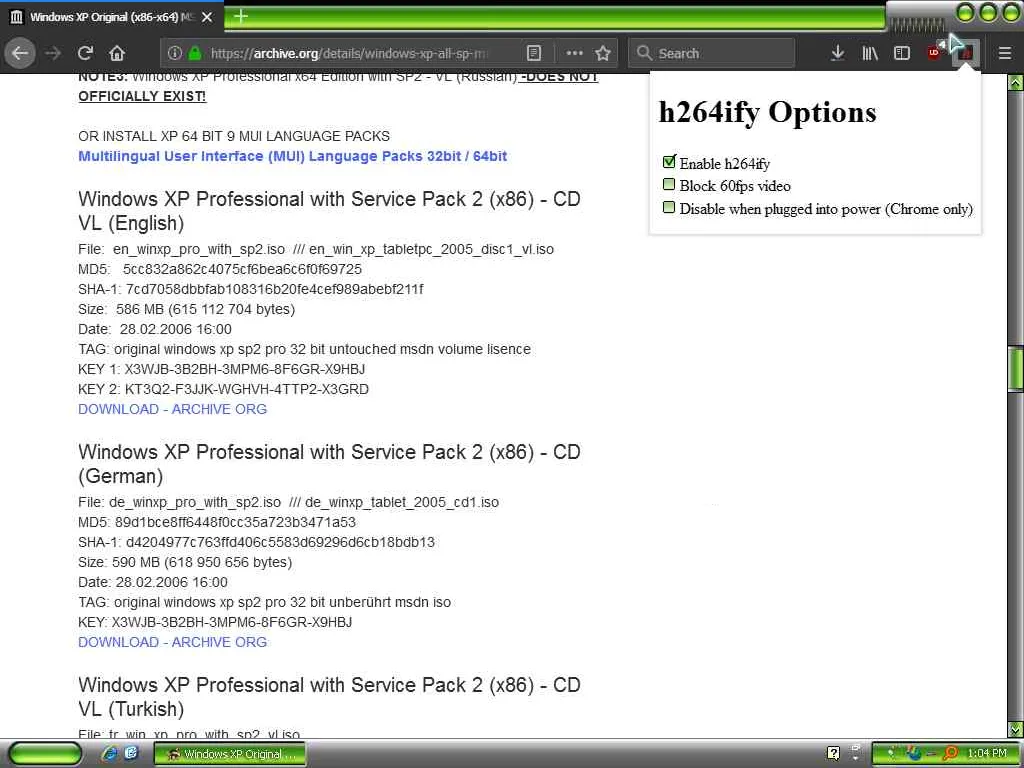Click OFFICIALLY EXIST! underlined text

click(x=142, y=96)
